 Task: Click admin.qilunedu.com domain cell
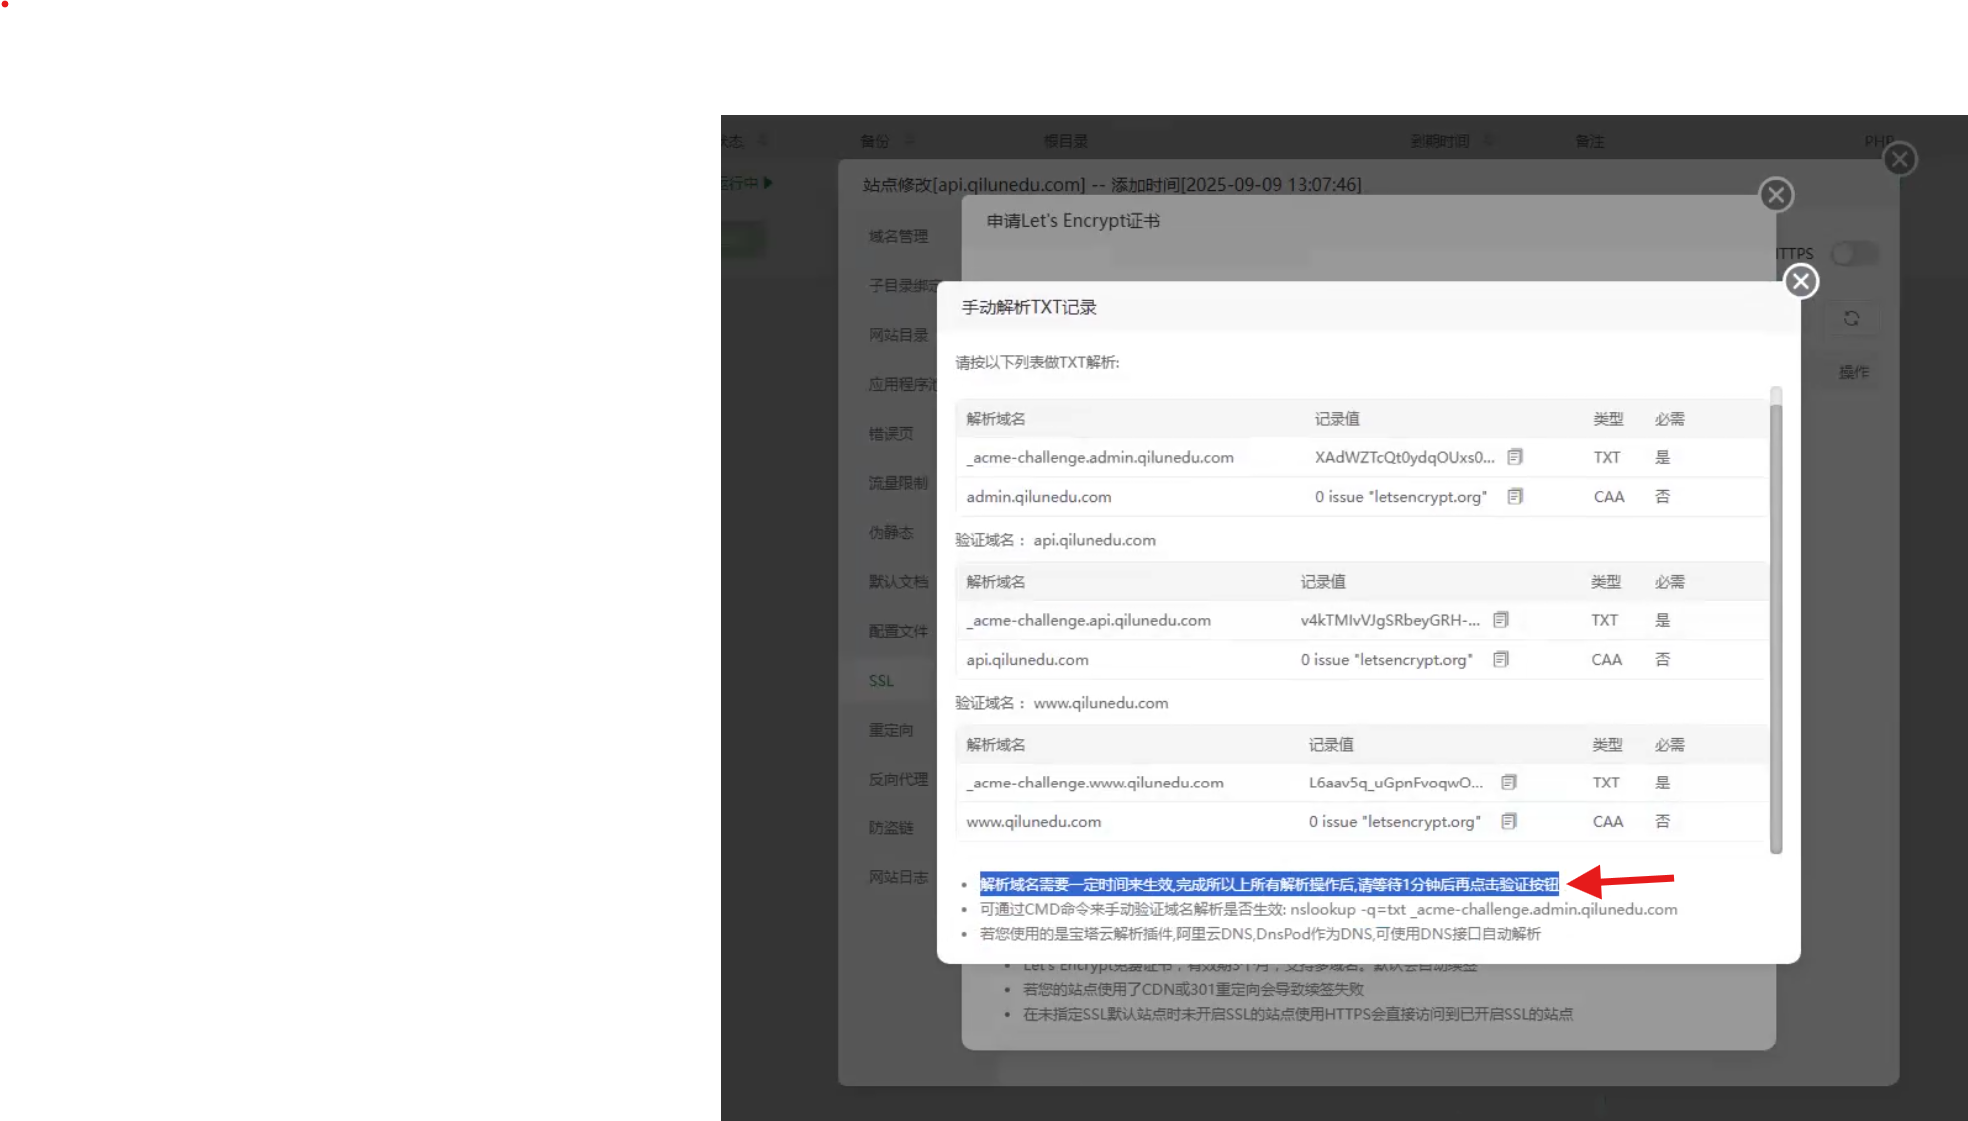tap(1039, 496)
